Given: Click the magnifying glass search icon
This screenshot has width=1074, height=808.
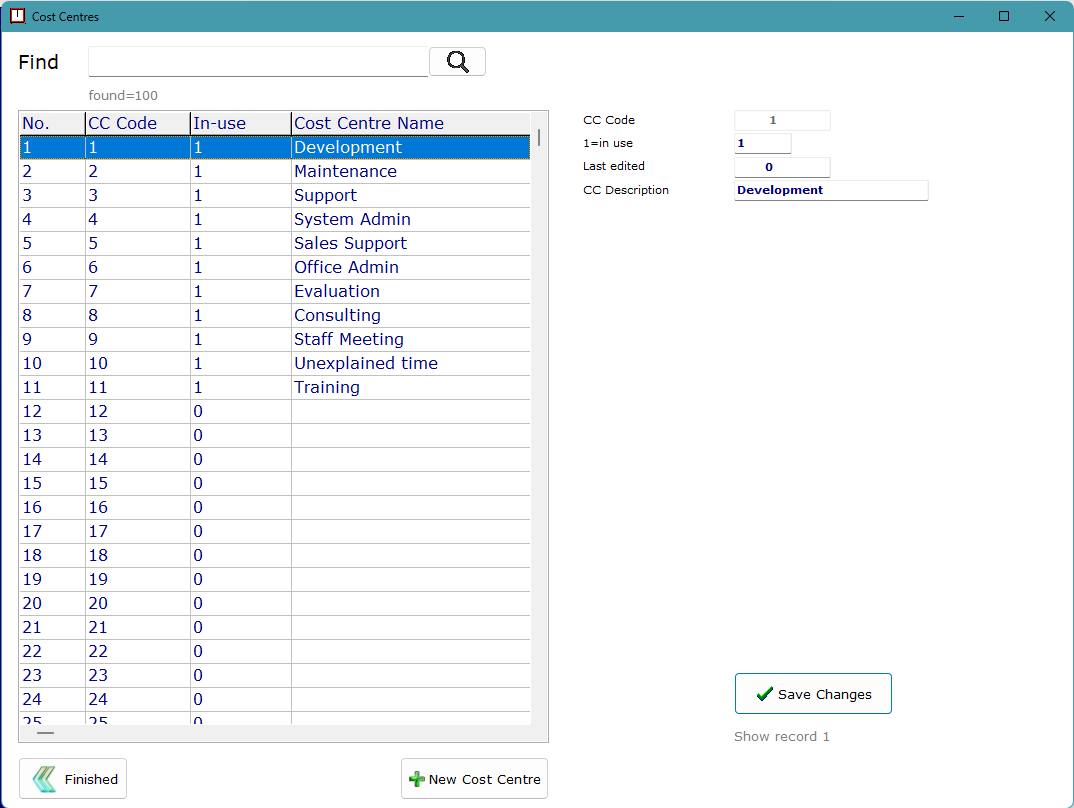Looking at the screenshot, I should pyautogui.click(x=457, y=62).
